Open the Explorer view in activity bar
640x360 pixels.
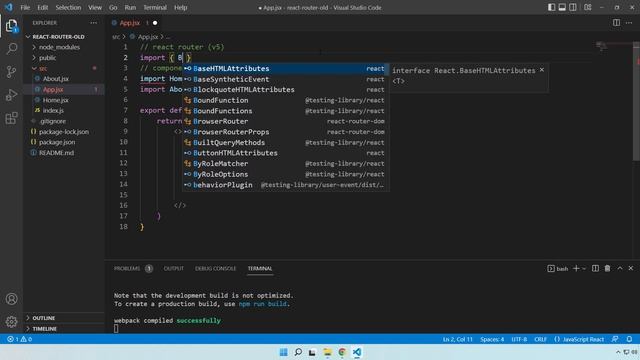[x=11, y=26]
